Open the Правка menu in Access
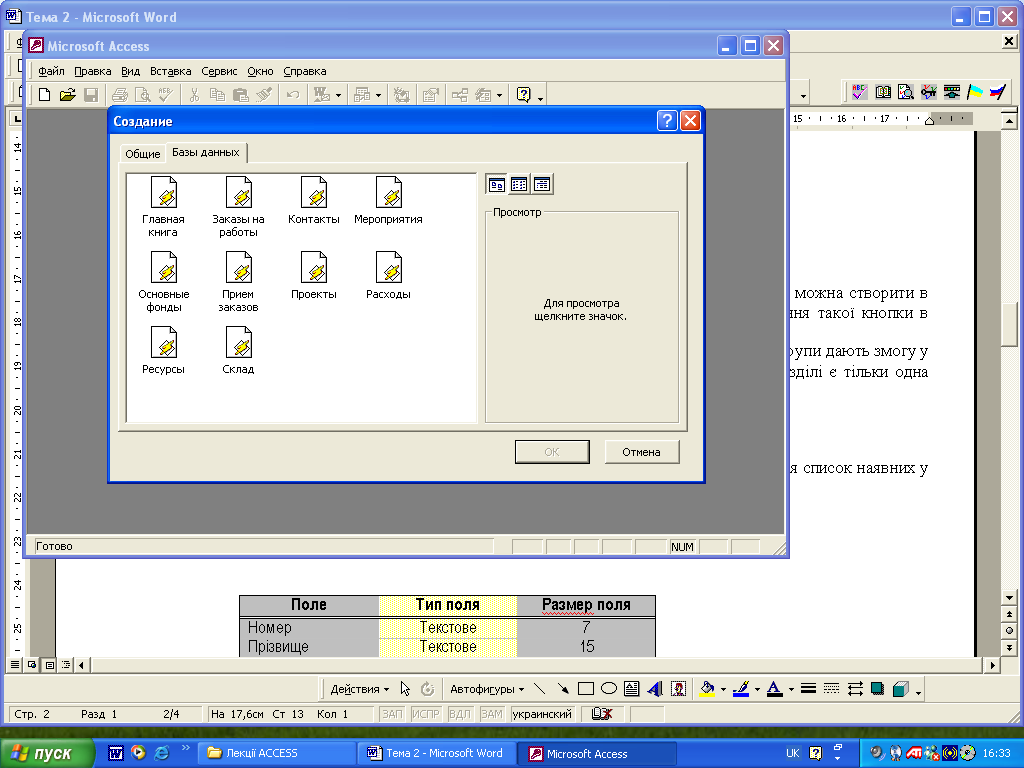This screenshot has height=768, width=1024. [x=93, y=71]
